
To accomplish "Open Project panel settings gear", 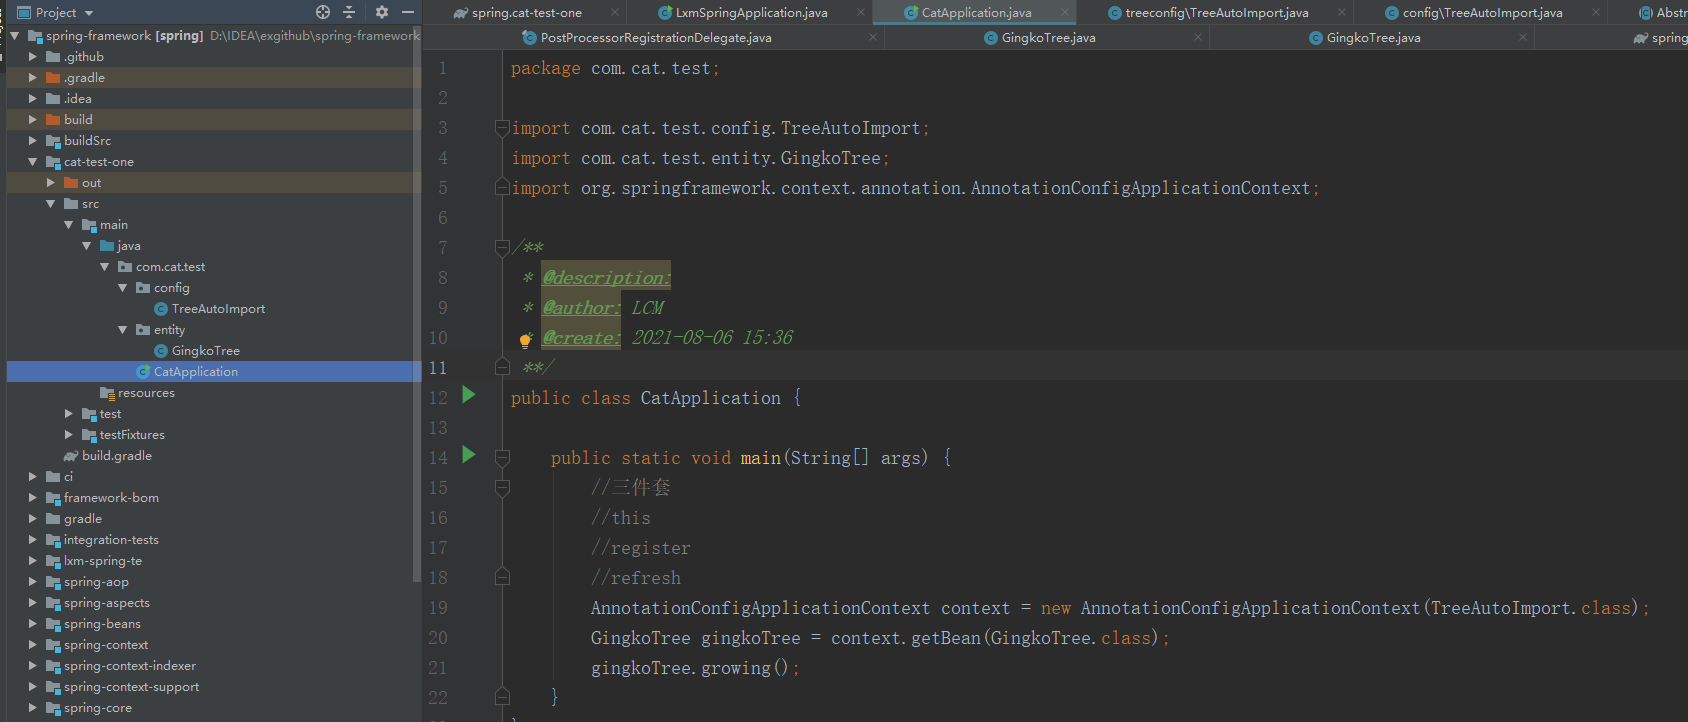I will point(381,12).
